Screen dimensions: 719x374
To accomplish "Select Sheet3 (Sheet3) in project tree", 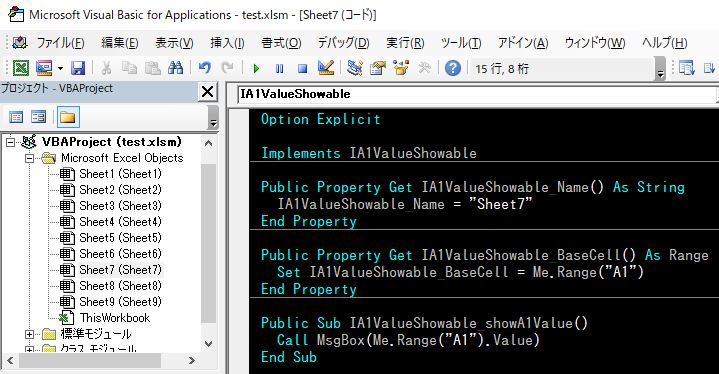I will coord(120,206).
